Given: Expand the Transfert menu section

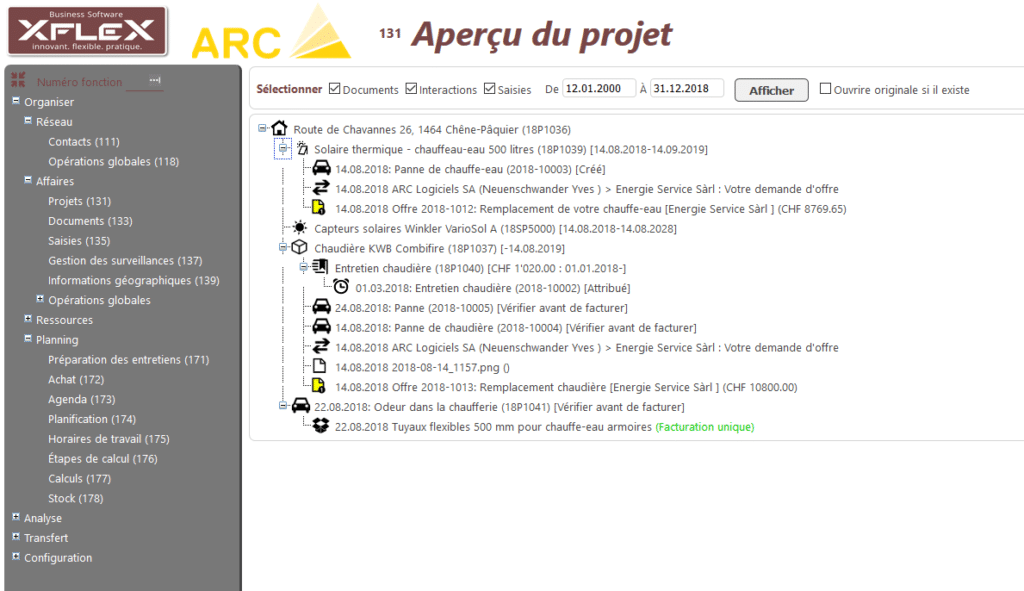Looking at the screenshot, I should [x=16, y=536].
